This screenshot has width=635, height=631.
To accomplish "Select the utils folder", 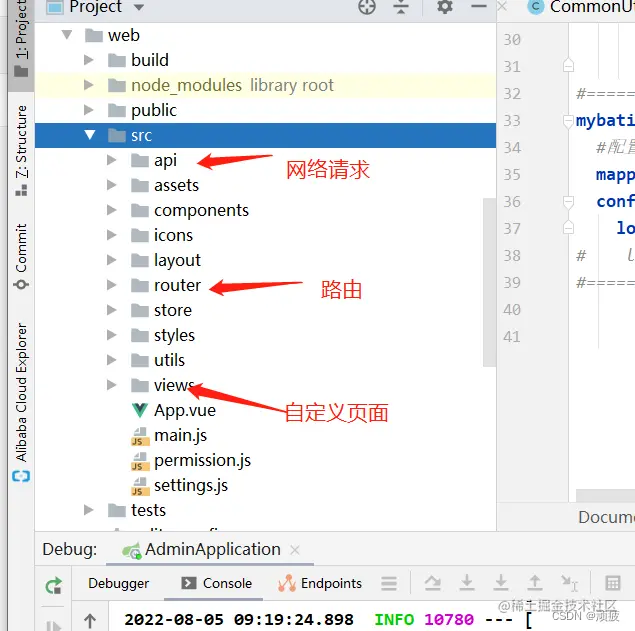I will click(x=169, y=360).
